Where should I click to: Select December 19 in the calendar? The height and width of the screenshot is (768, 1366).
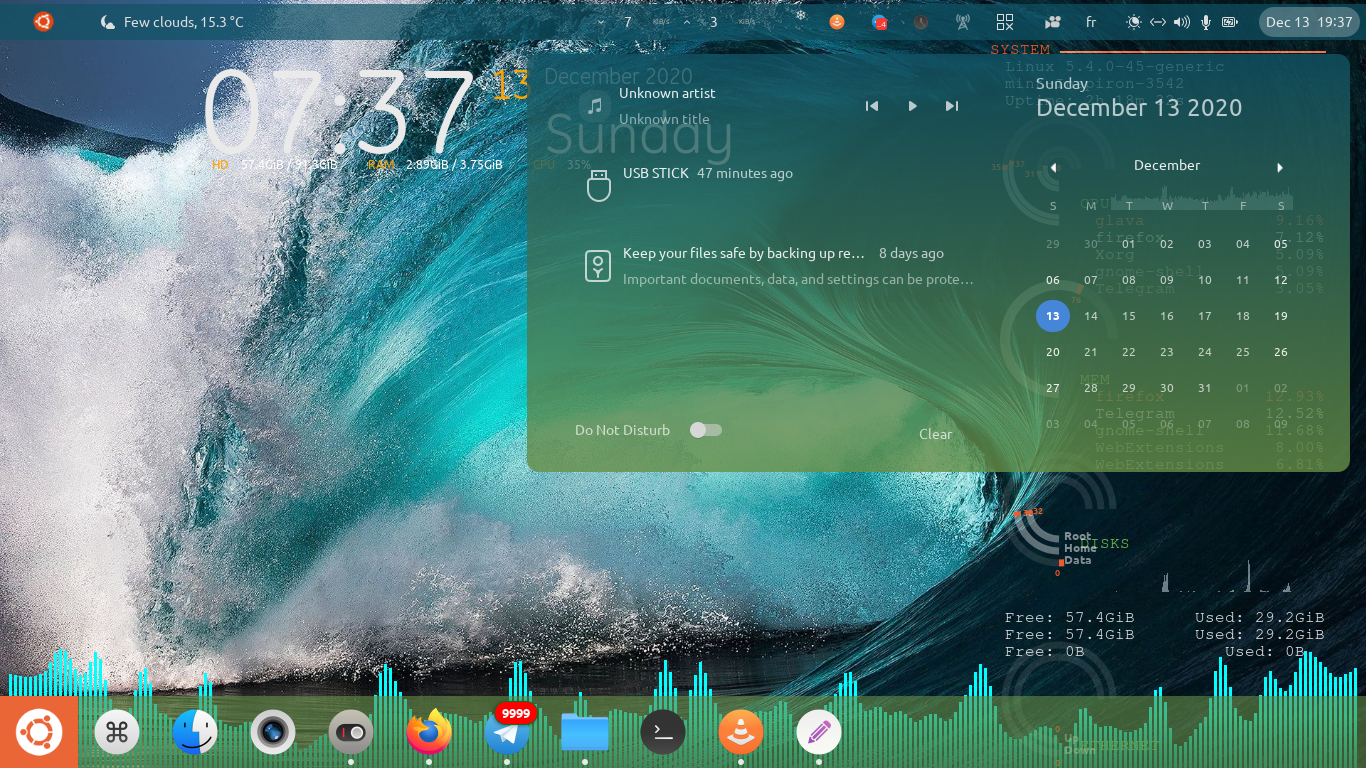click(x=1281, y=316)
